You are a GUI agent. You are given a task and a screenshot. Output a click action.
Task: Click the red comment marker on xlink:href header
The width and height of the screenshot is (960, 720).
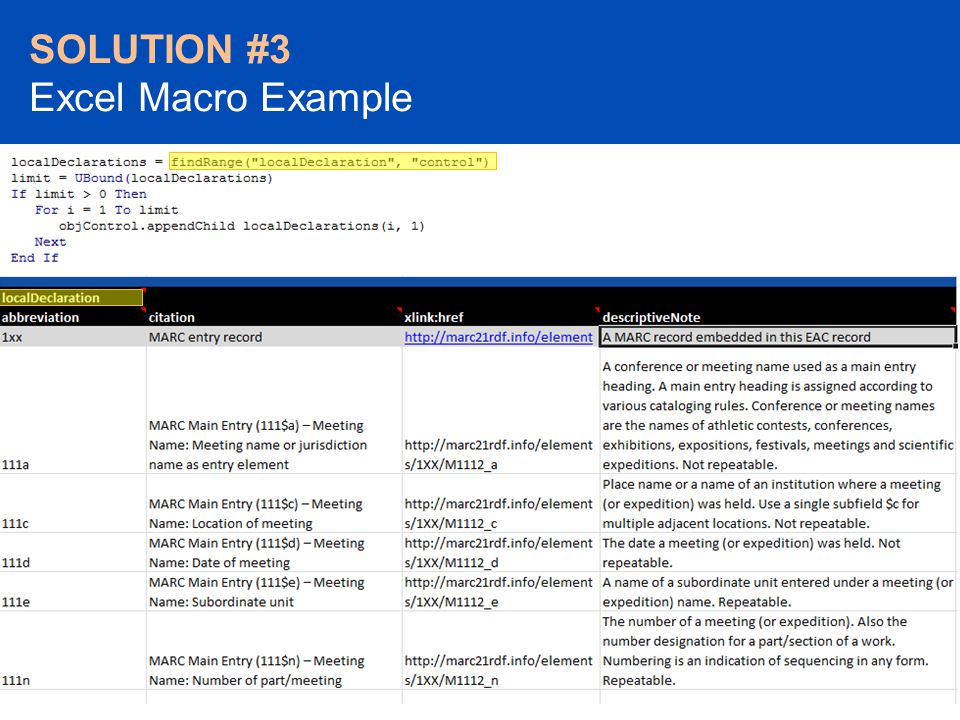click(x=596, y=310)
